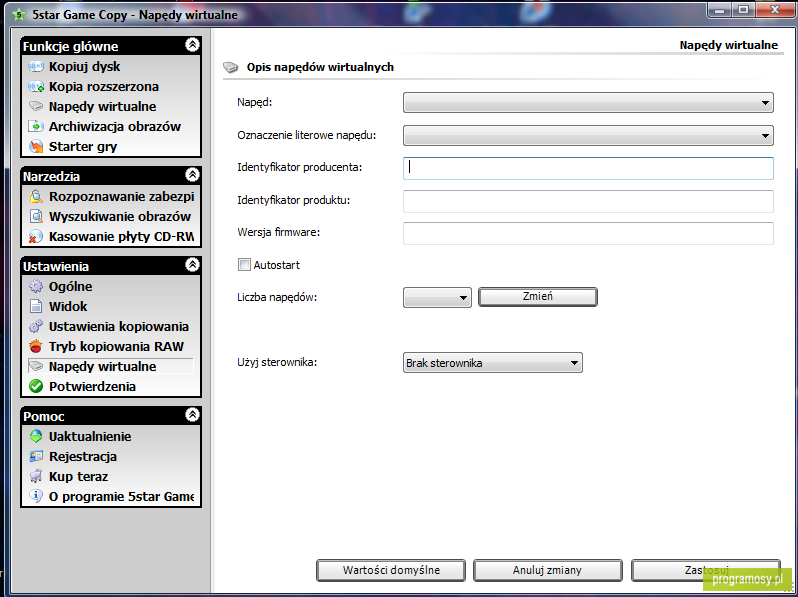Open Rozpoznawanie zabezpieczeń tool
Image resolution: width=798 pixels, height=597 pixels.
point(121,196)
